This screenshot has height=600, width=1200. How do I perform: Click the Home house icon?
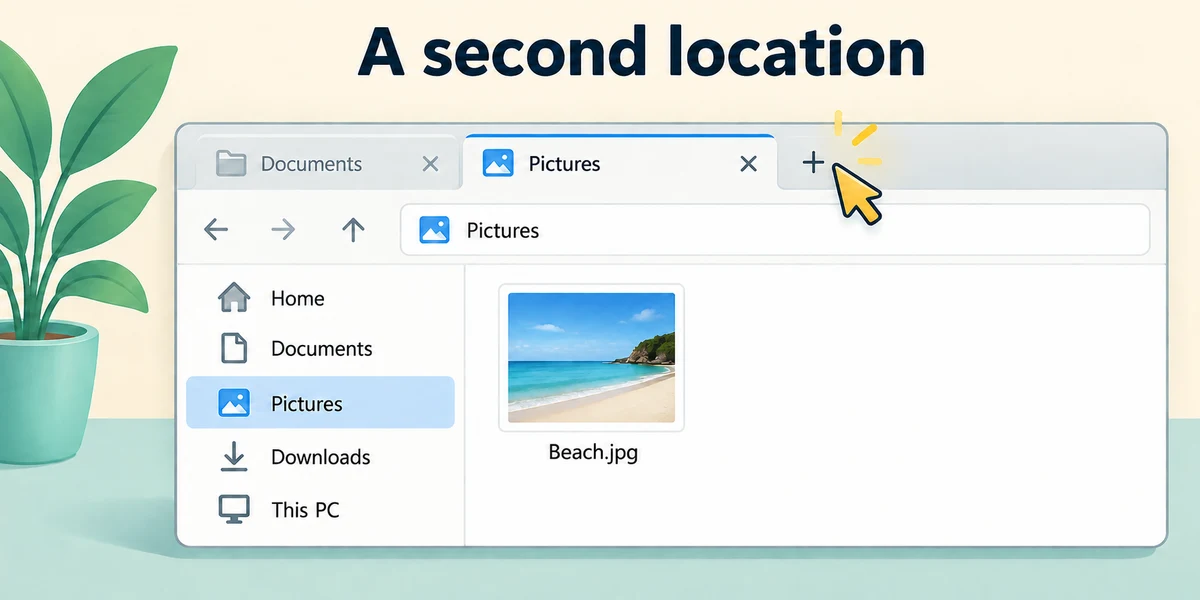tap(234, 297)
